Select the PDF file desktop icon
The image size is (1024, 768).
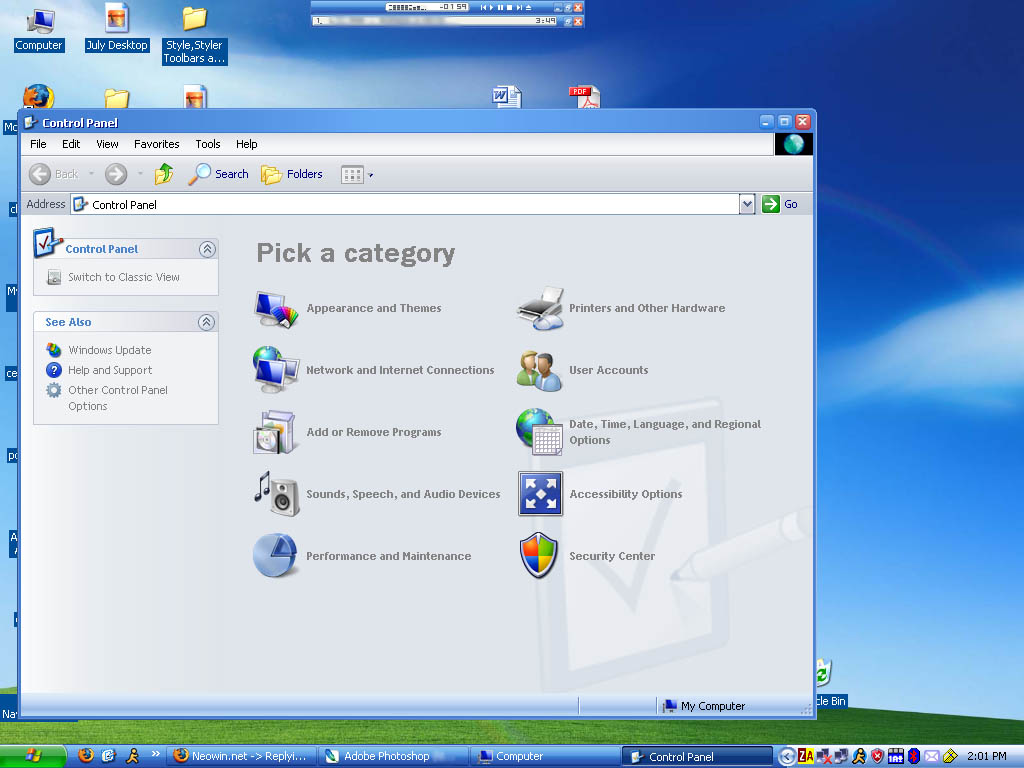point(584,97)
